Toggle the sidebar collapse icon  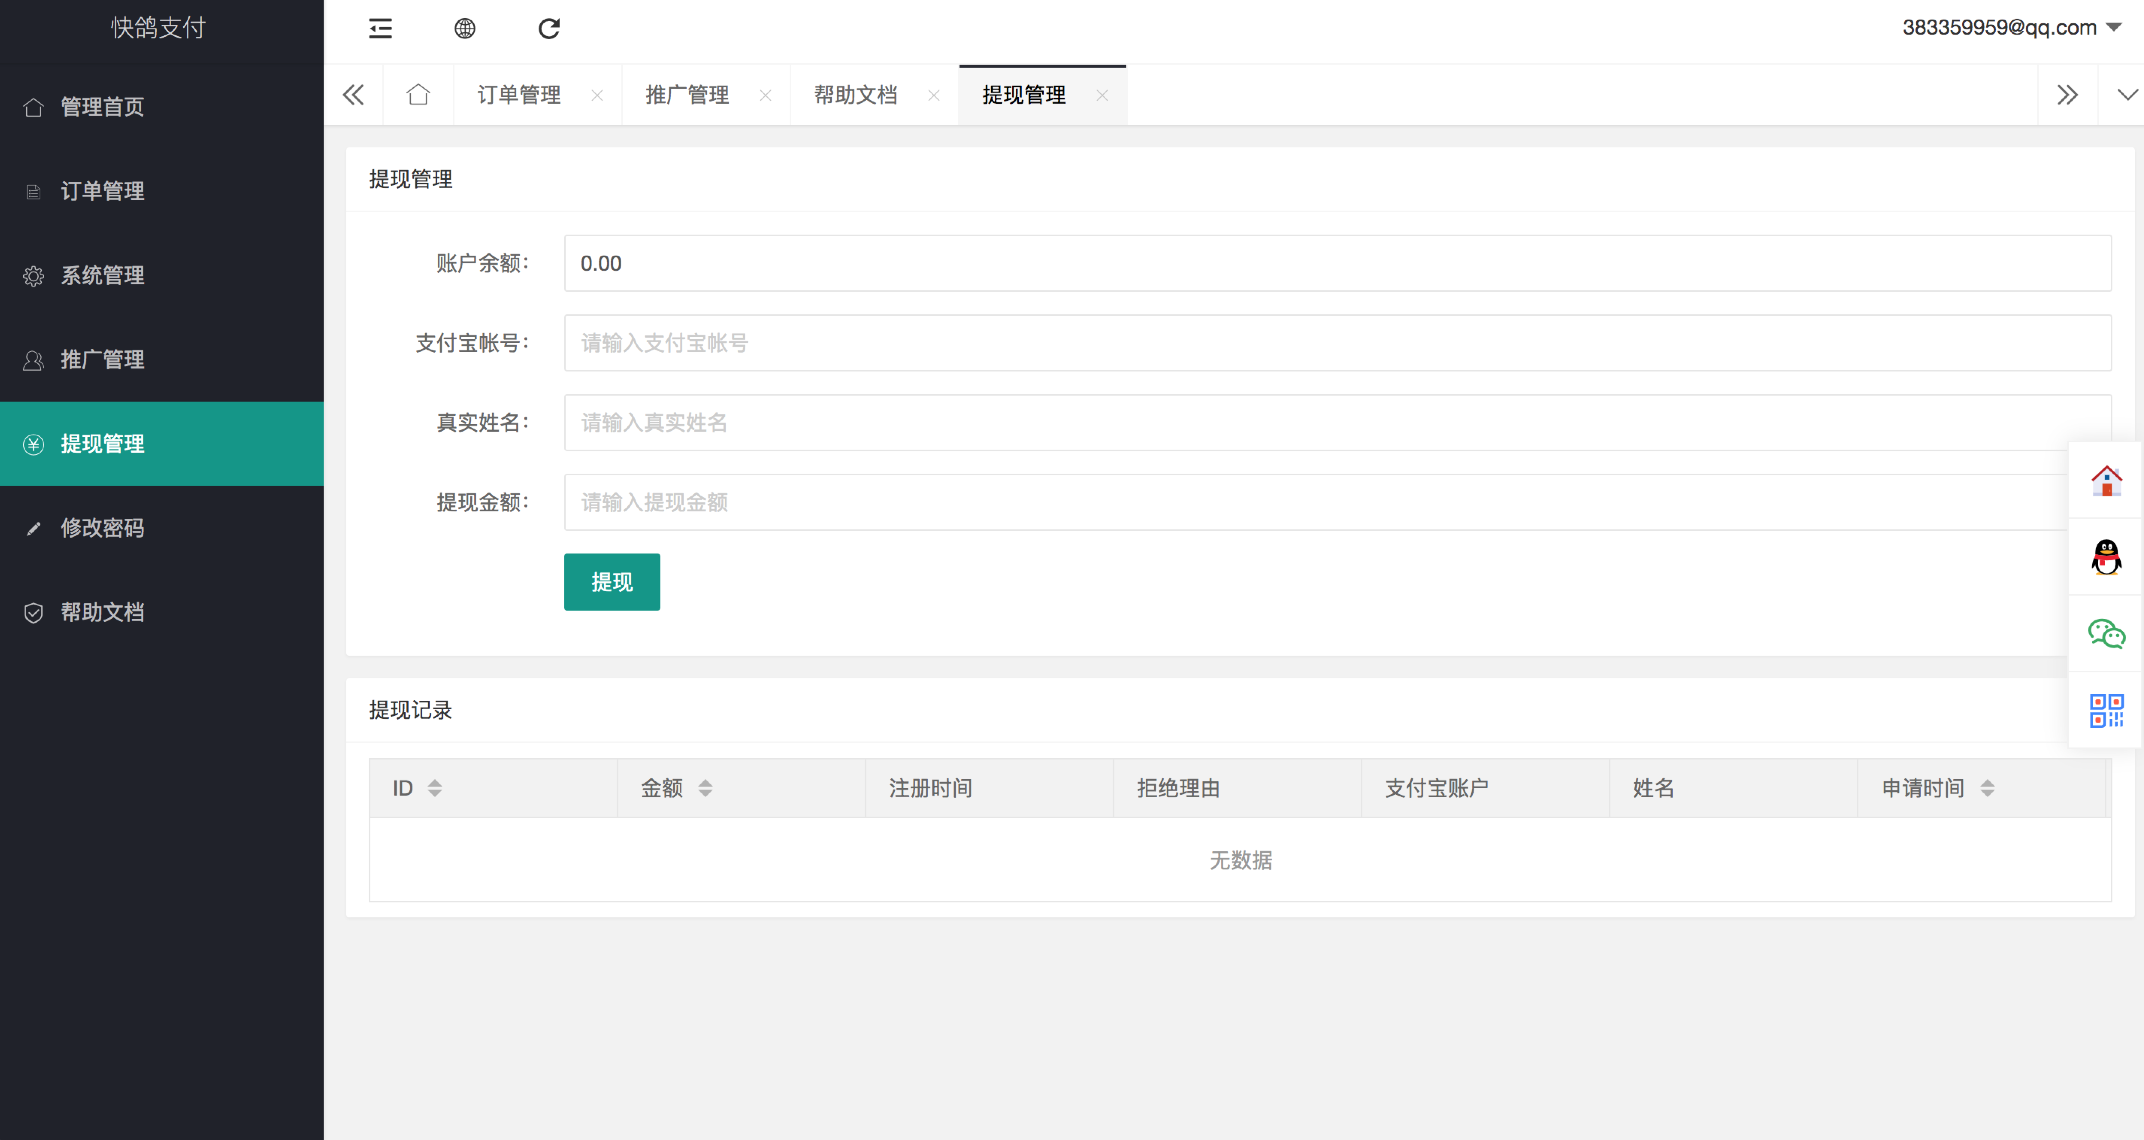coord(380,28)
